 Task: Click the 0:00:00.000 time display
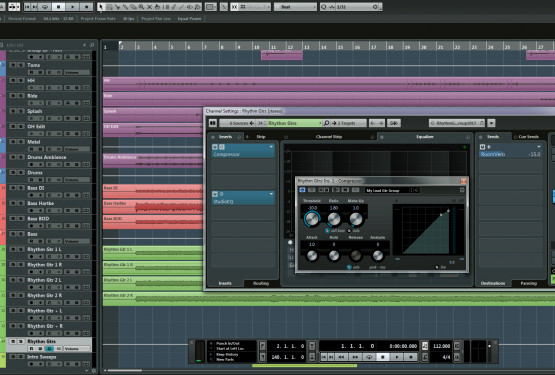pyautogui.click(x=403, y=346)
